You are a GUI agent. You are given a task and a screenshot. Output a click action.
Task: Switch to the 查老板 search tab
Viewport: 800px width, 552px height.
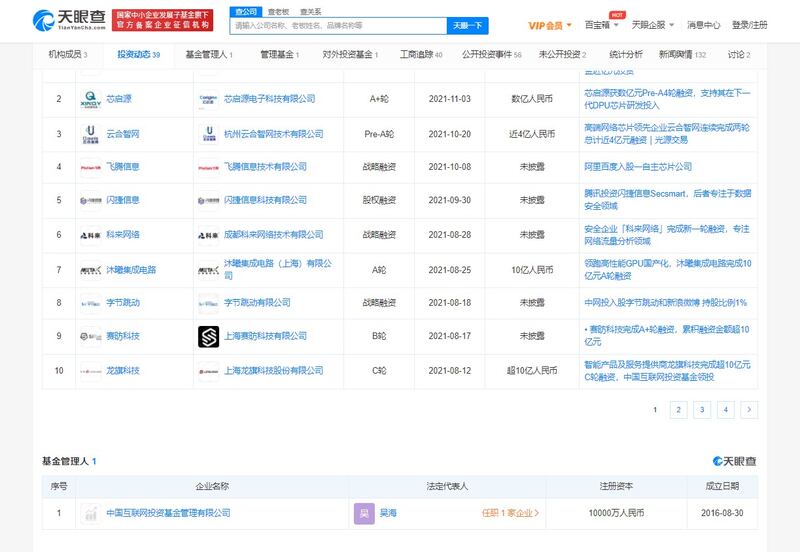[x=279, y=12]
